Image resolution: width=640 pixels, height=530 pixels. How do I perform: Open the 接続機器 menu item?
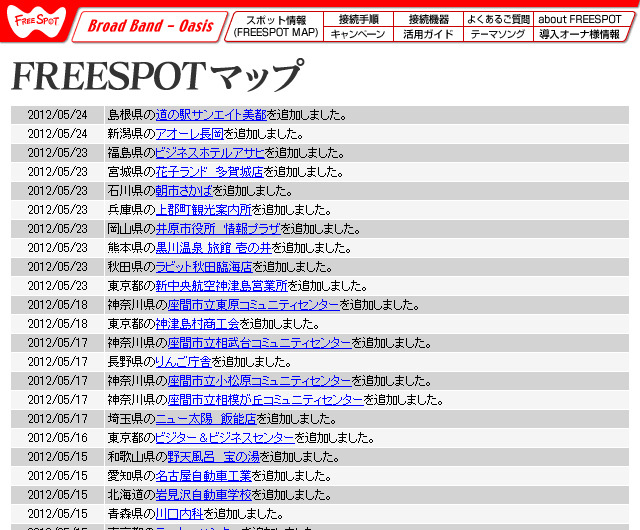(428, 19)
